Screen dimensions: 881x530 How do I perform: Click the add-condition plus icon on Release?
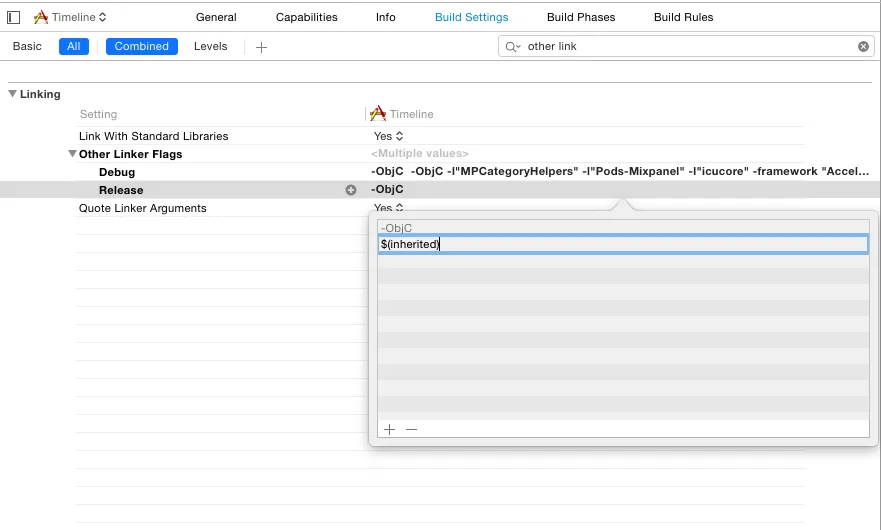351,190
